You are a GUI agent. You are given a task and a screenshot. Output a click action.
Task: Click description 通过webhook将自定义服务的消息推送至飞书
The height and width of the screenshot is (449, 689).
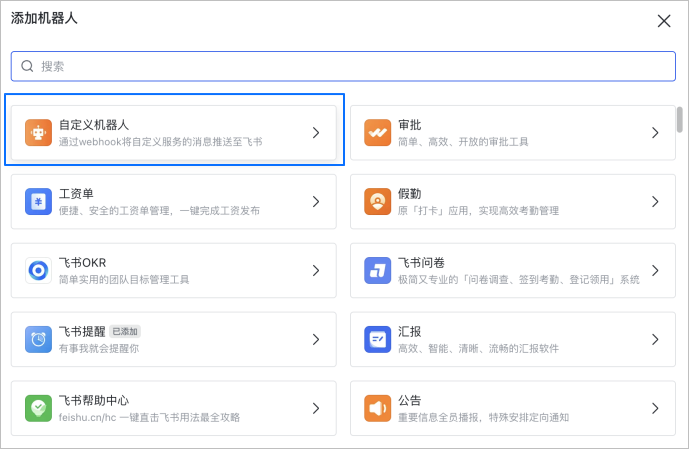pyautogui.click(x=160, y=142)
